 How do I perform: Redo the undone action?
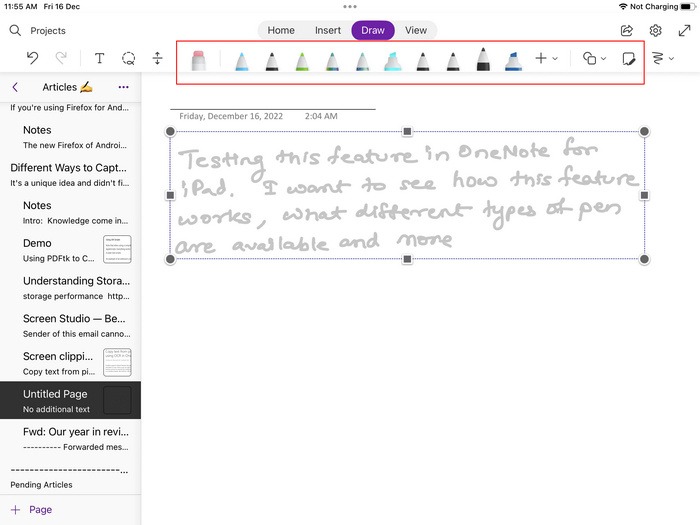pyautogui.click(x=61, y=58)
